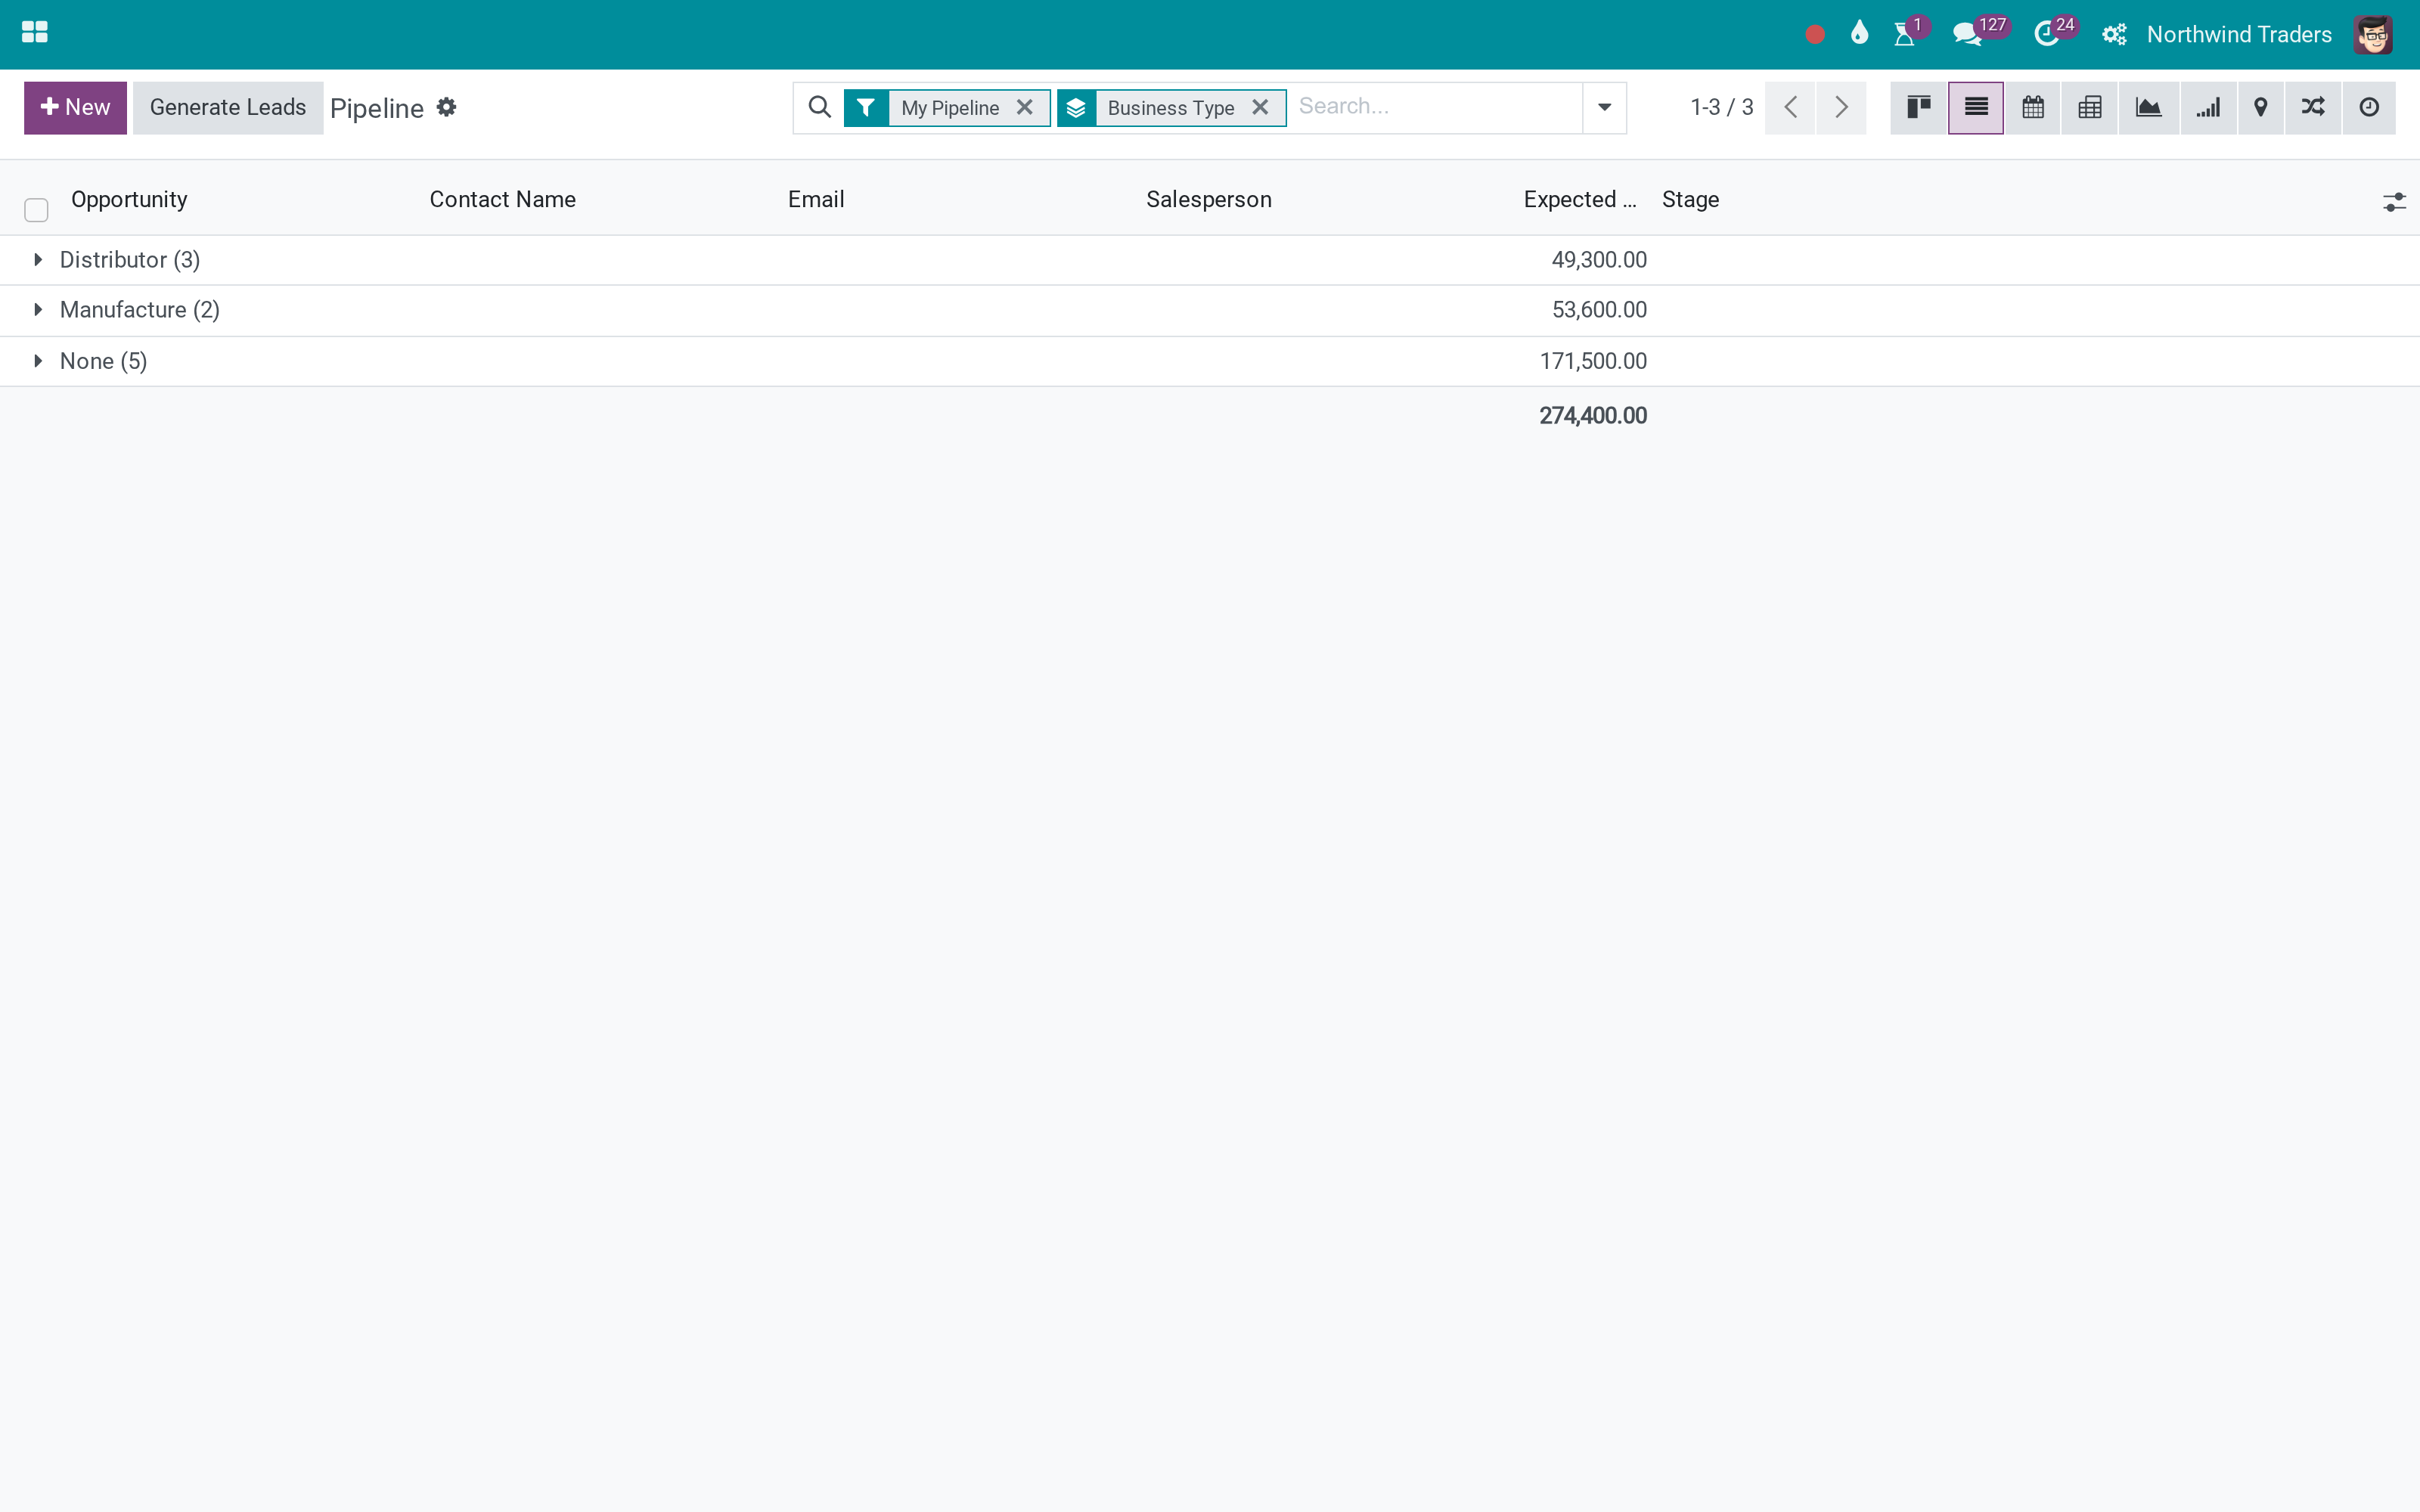Click the Pipeline breadcrumb title
The height and width of the screenshot is (1512, 2420).
click(377, 108)
